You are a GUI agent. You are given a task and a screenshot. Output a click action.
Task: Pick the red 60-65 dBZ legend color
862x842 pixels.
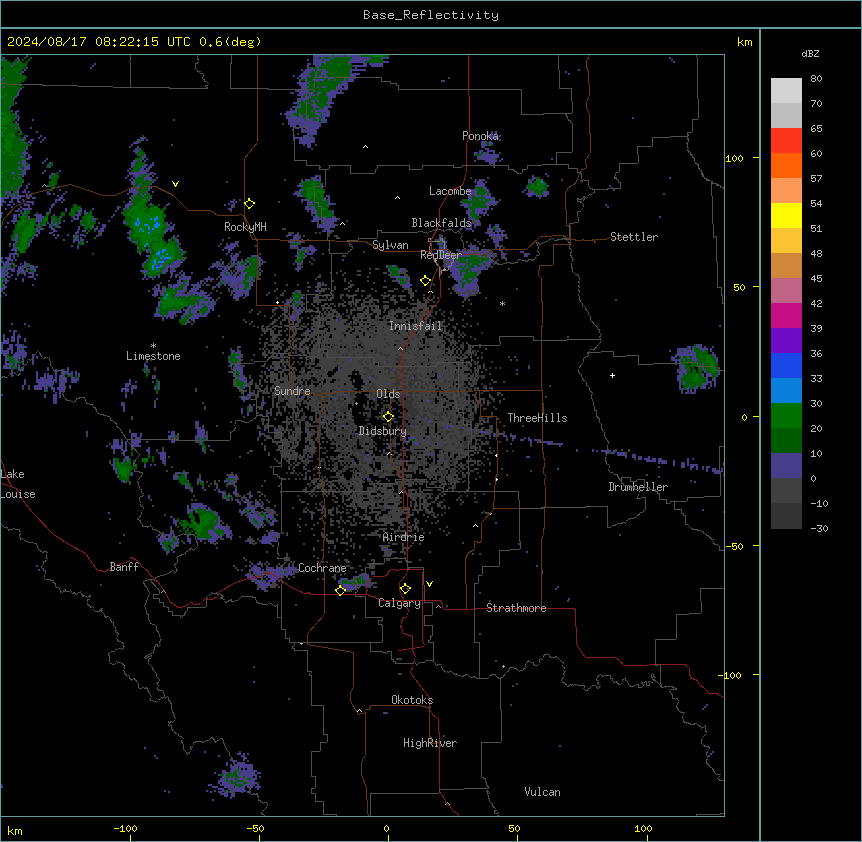click(786, 140)
